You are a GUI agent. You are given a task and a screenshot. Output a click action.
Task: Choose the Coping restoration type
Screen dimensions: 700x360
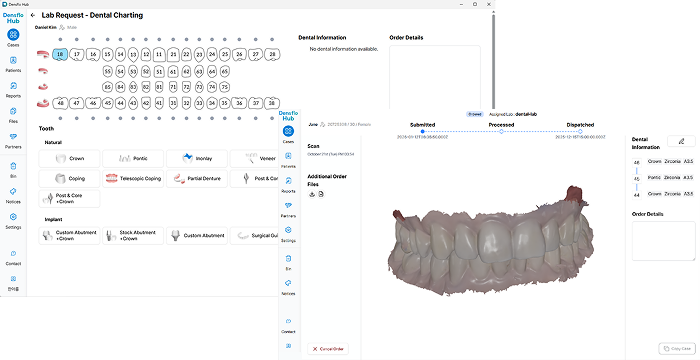69,179
